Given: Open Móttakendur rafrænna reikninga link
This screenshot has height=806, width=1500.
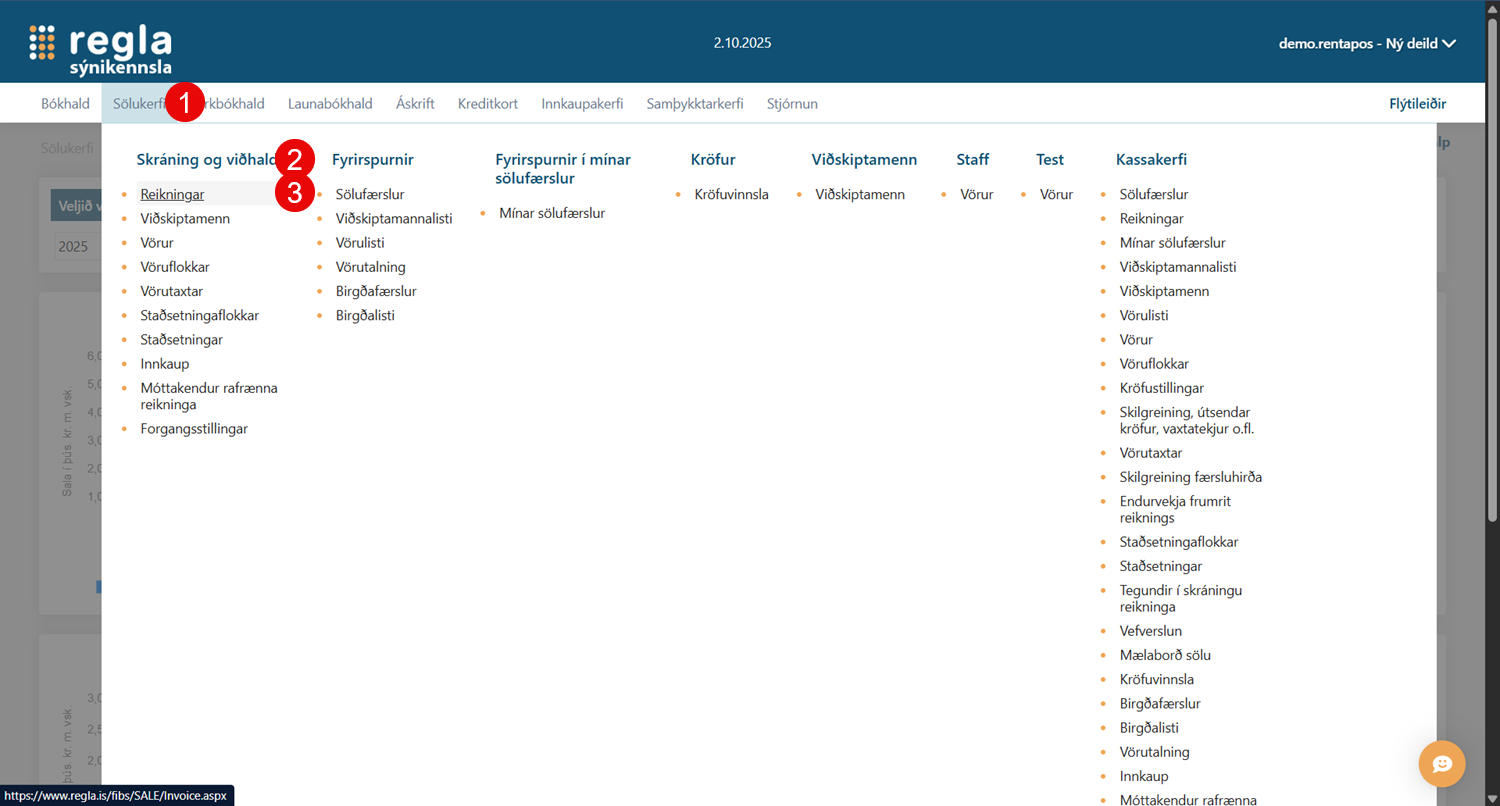Looking at the screenshot, I should (x=209, y=396).
